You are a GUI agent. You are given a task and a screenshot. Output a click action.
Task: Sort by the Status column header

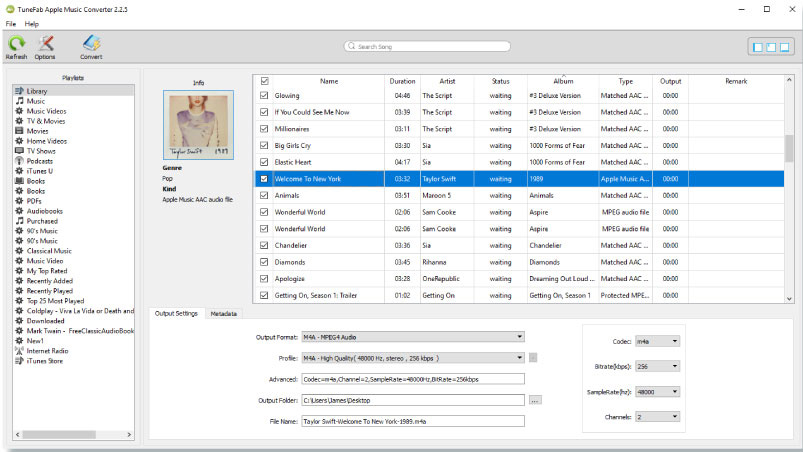500,81
